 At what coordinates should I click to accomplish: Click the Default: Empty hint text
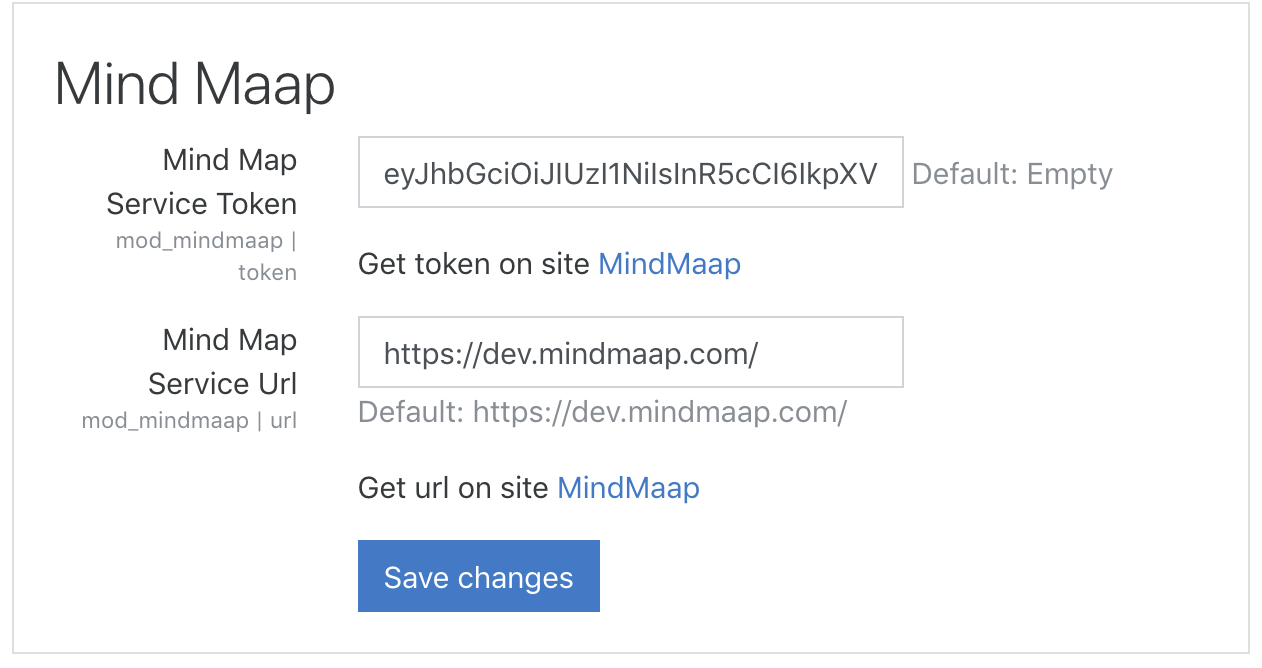click(x=1011, y=173)
